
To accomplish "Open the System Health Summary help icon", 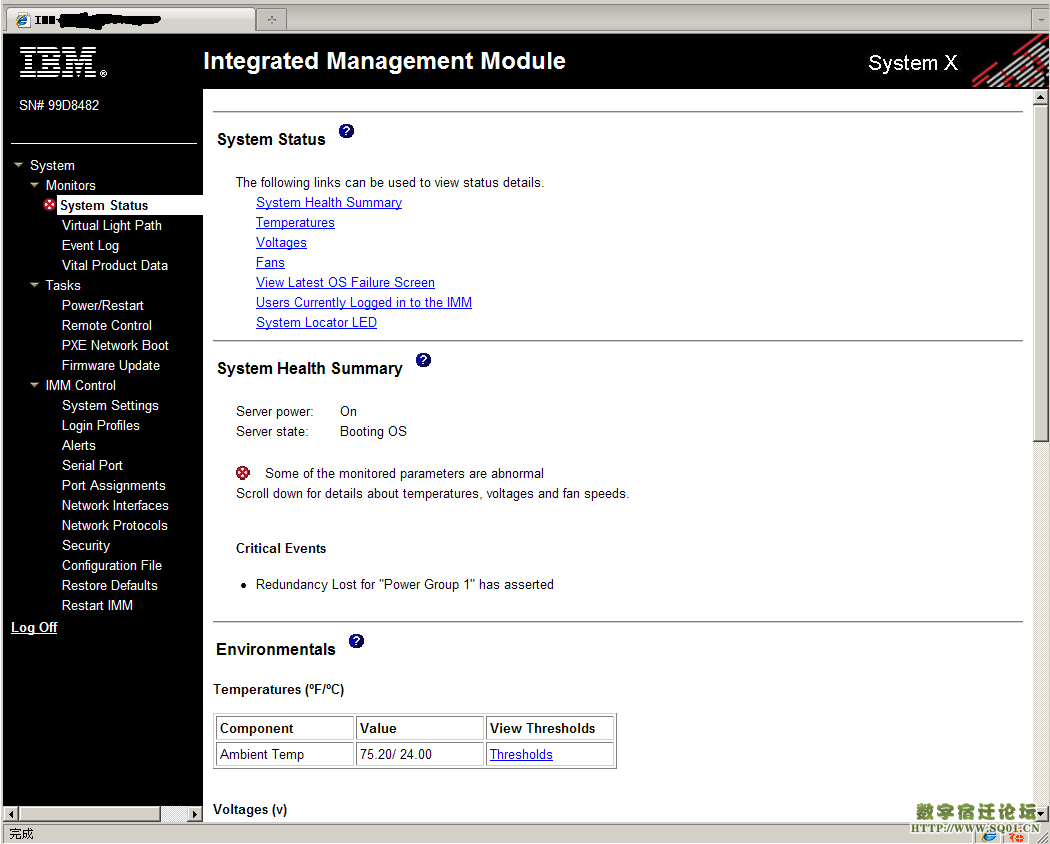I will [x=423, y=360].
